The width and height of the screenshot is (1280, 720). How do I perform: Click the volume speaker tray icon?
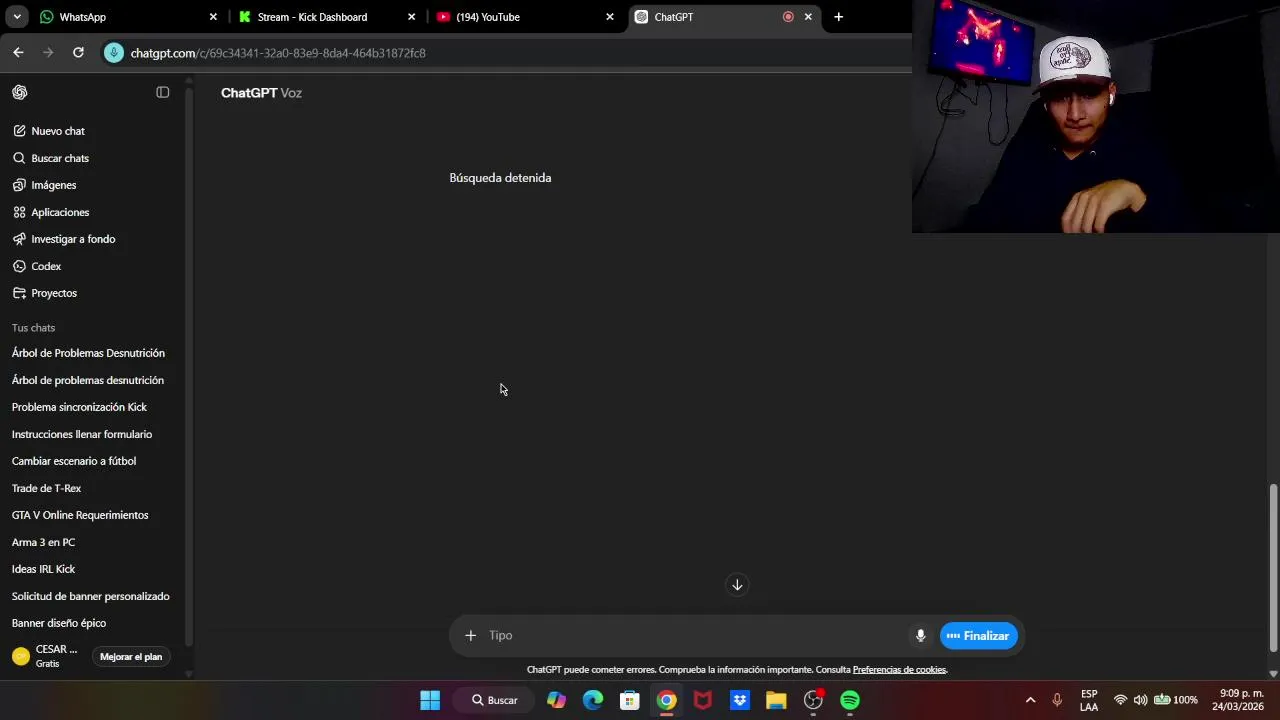click(1140, 700)
